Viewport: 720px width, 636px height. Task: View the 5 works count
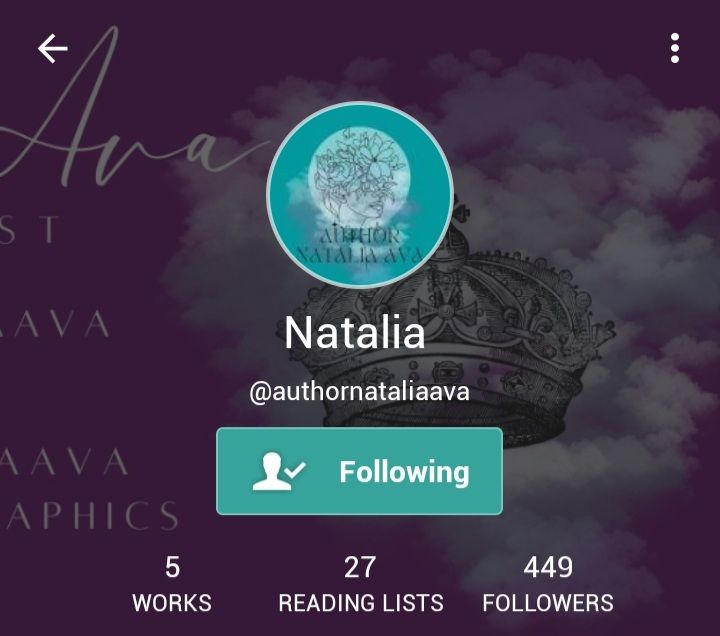pyautogui.click(x=172, y=568)
